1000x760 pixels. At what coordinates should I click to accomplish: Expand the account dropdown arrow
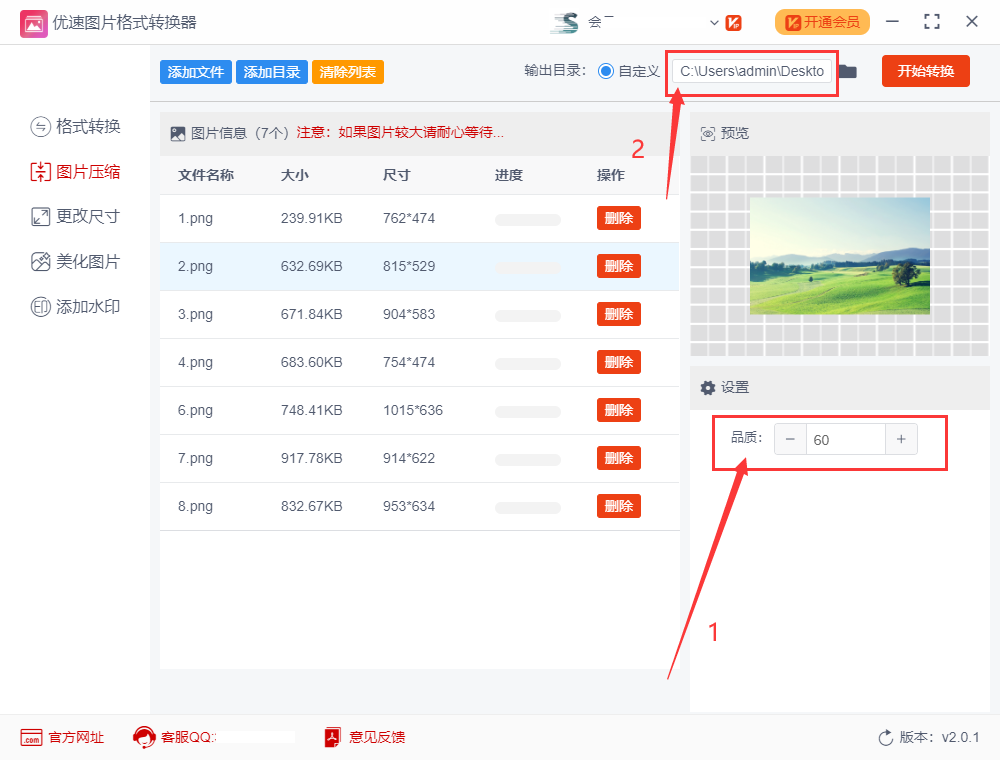(x=714, y=21)
